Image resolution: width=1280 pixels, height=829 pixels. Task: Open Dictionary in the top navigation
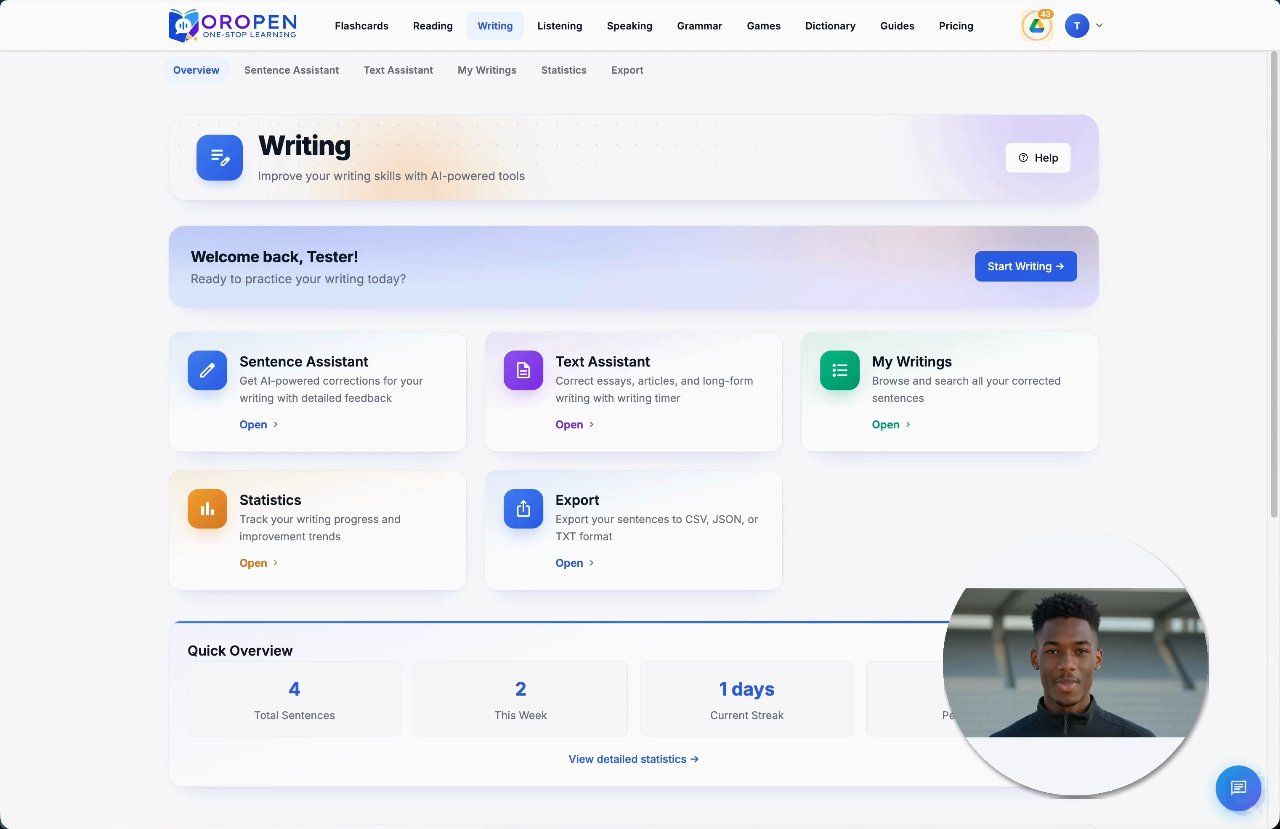click(x=830, y=26)
